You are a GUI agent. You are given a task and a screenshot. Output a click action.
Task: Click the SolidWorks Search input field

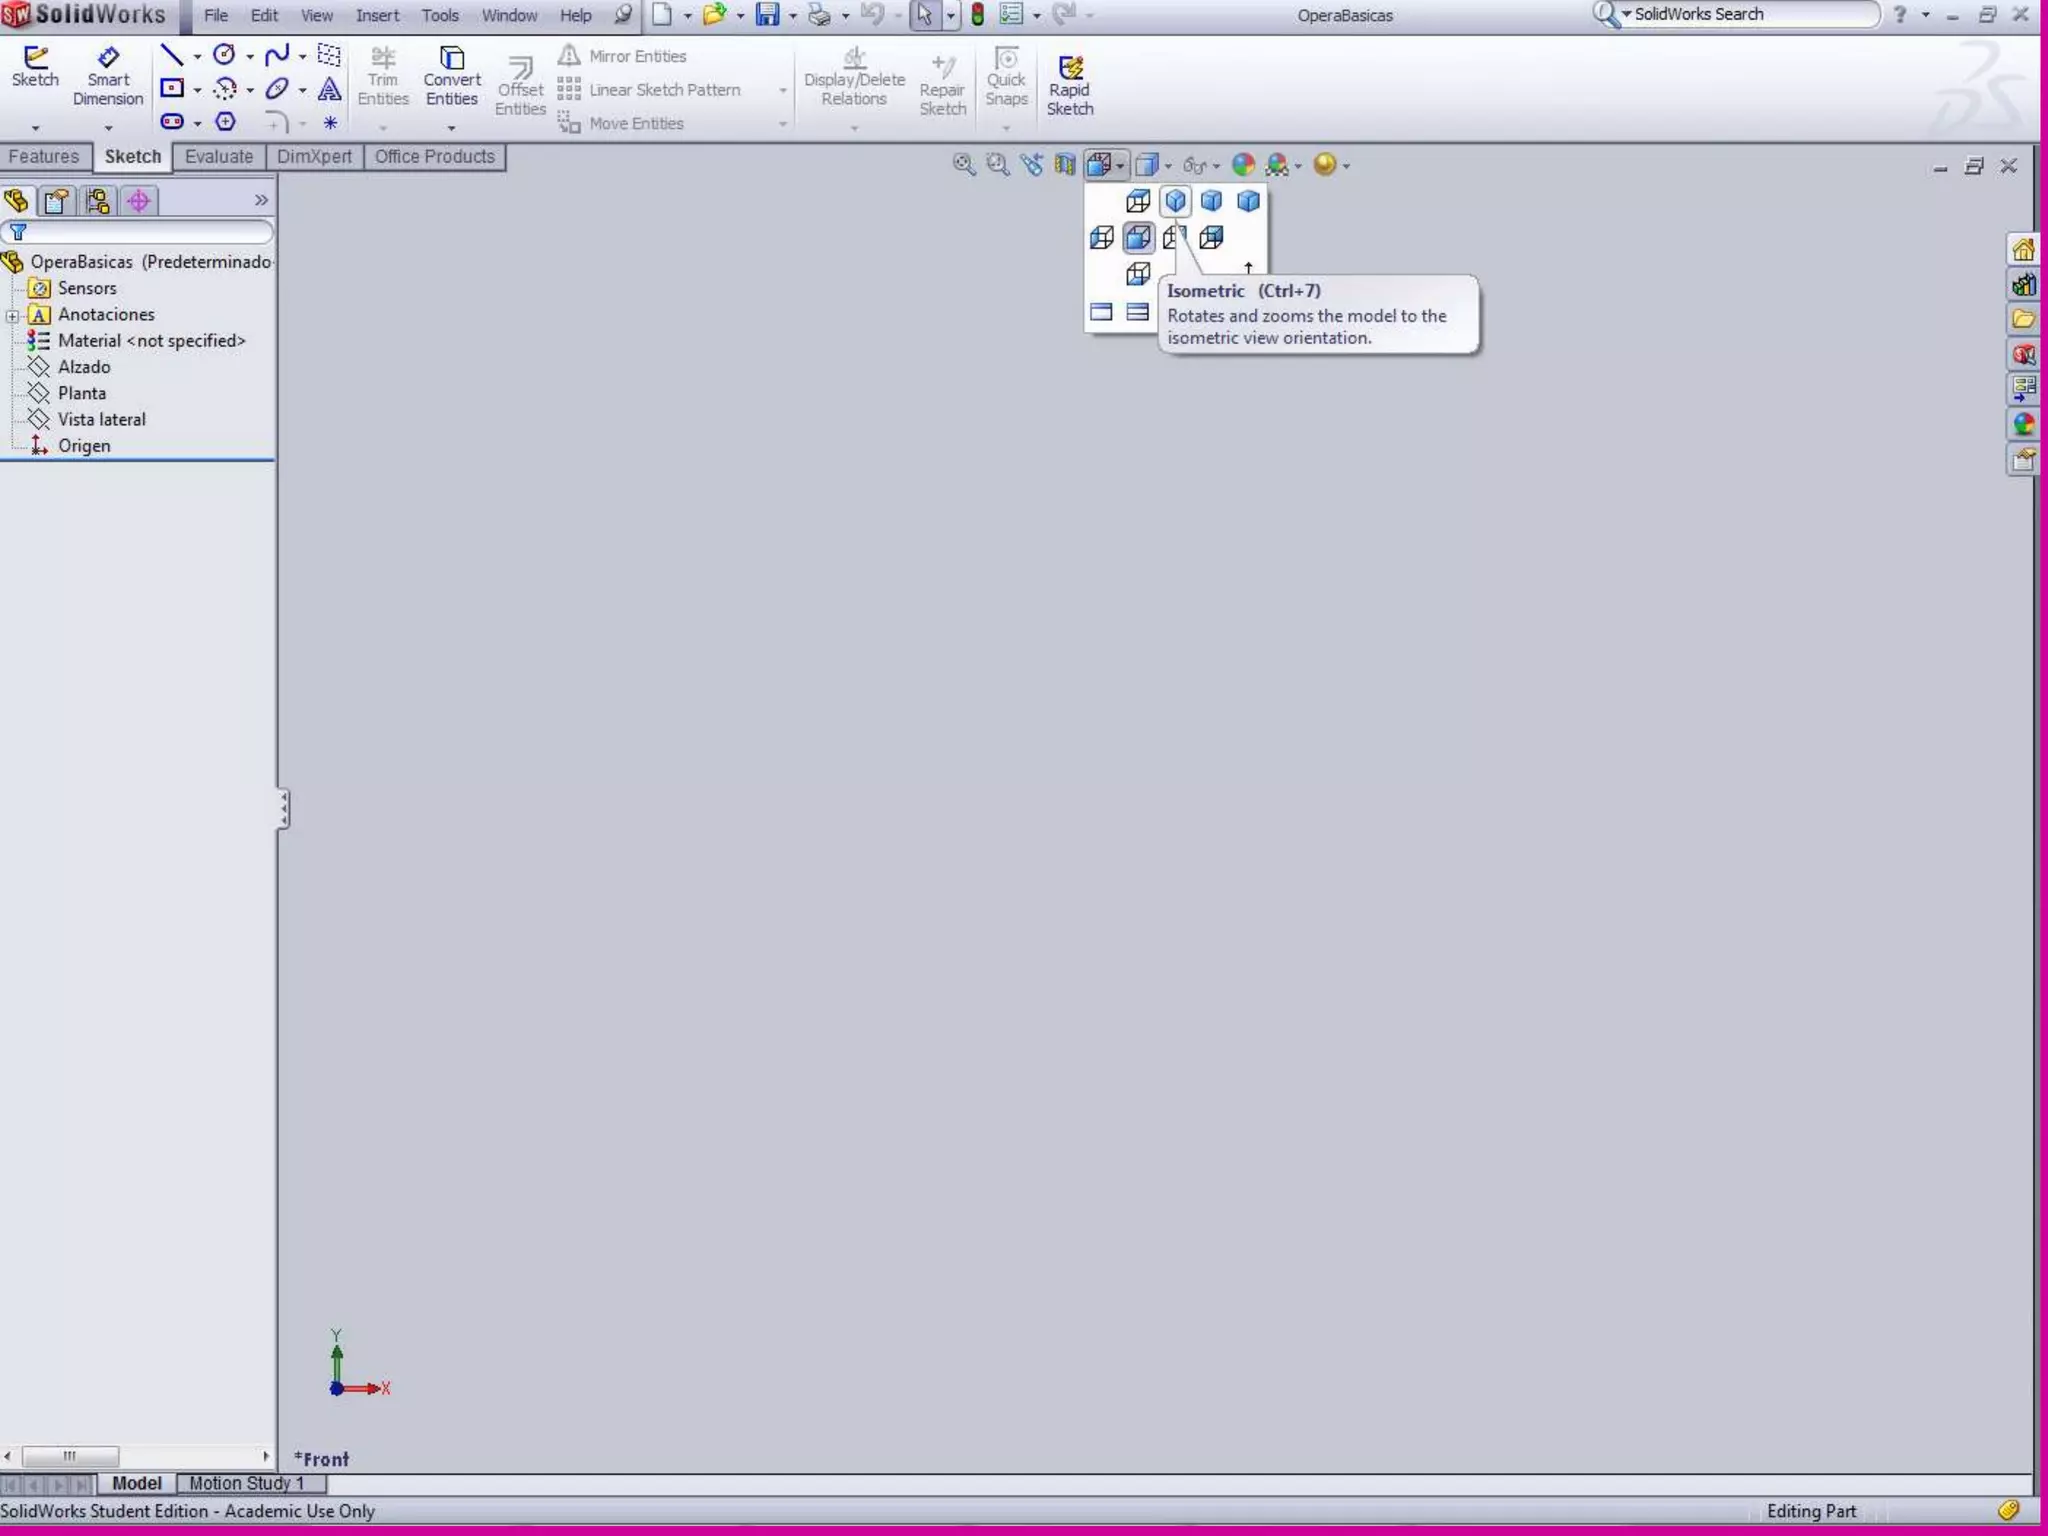pyautogui.click(x=1750, y=14)
